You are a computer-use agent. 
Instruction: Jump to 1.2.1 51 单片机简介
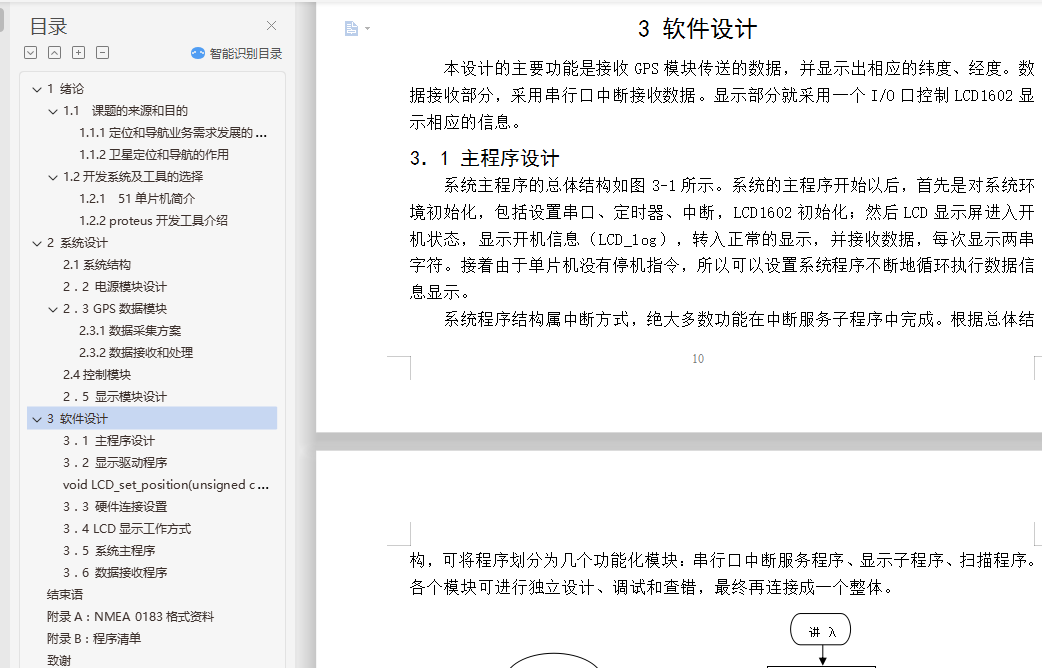[137, 199]
